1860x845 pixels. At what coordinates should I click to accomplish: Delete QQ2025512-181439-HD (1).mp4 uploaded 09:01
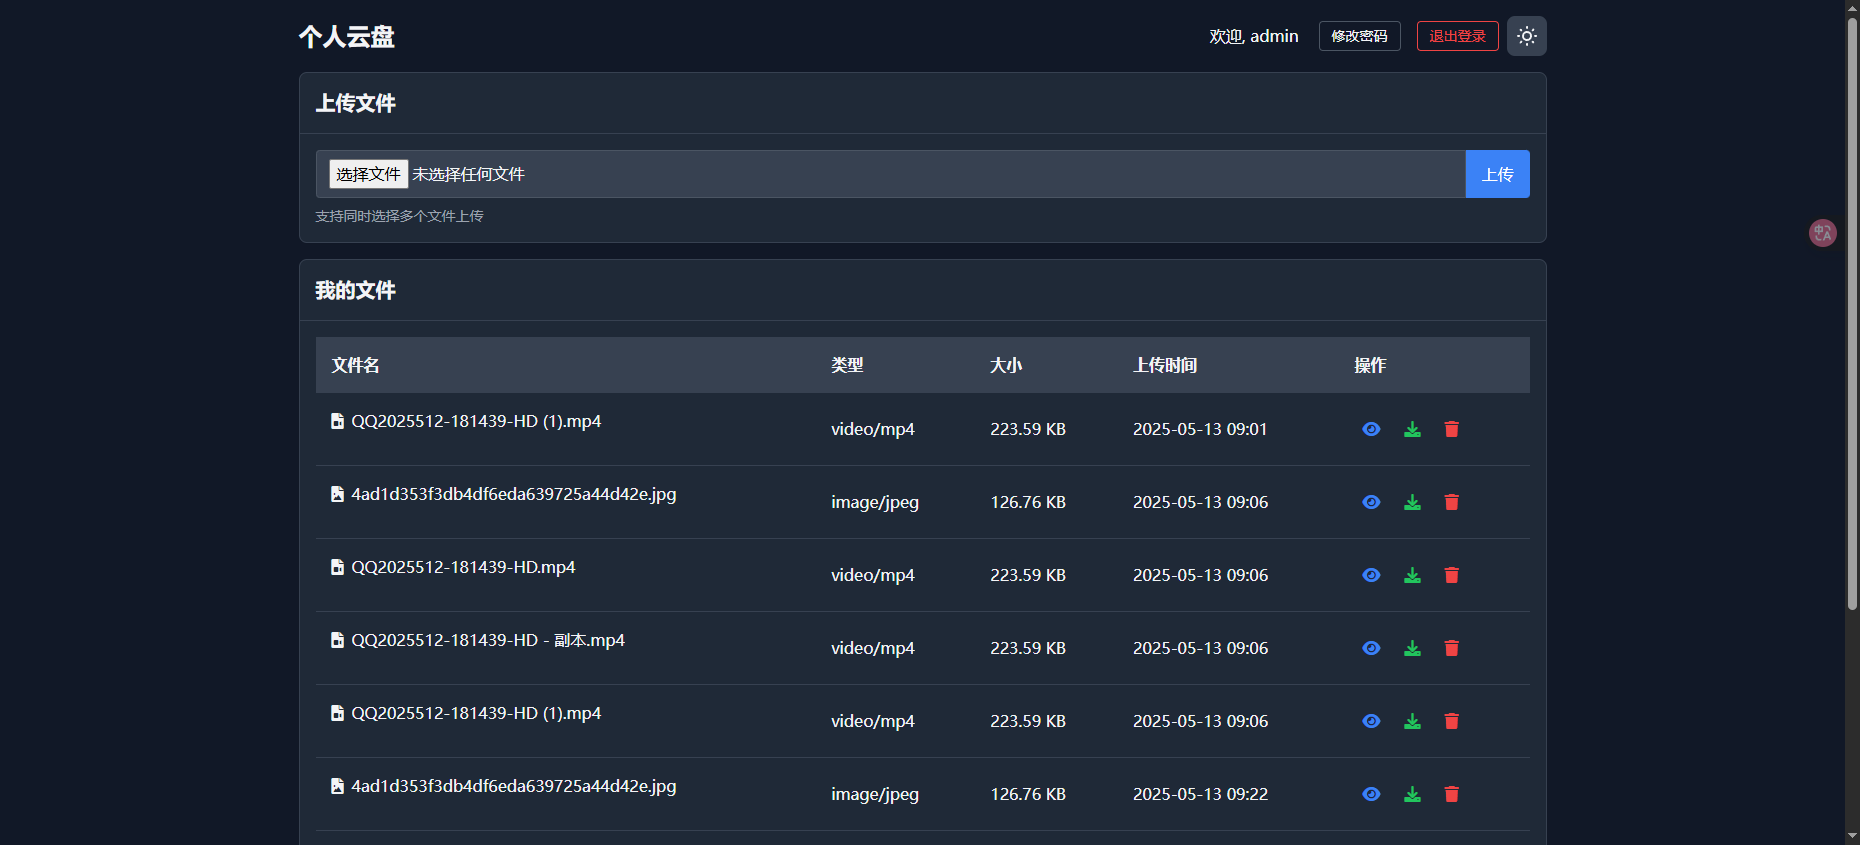(1451, 429)
